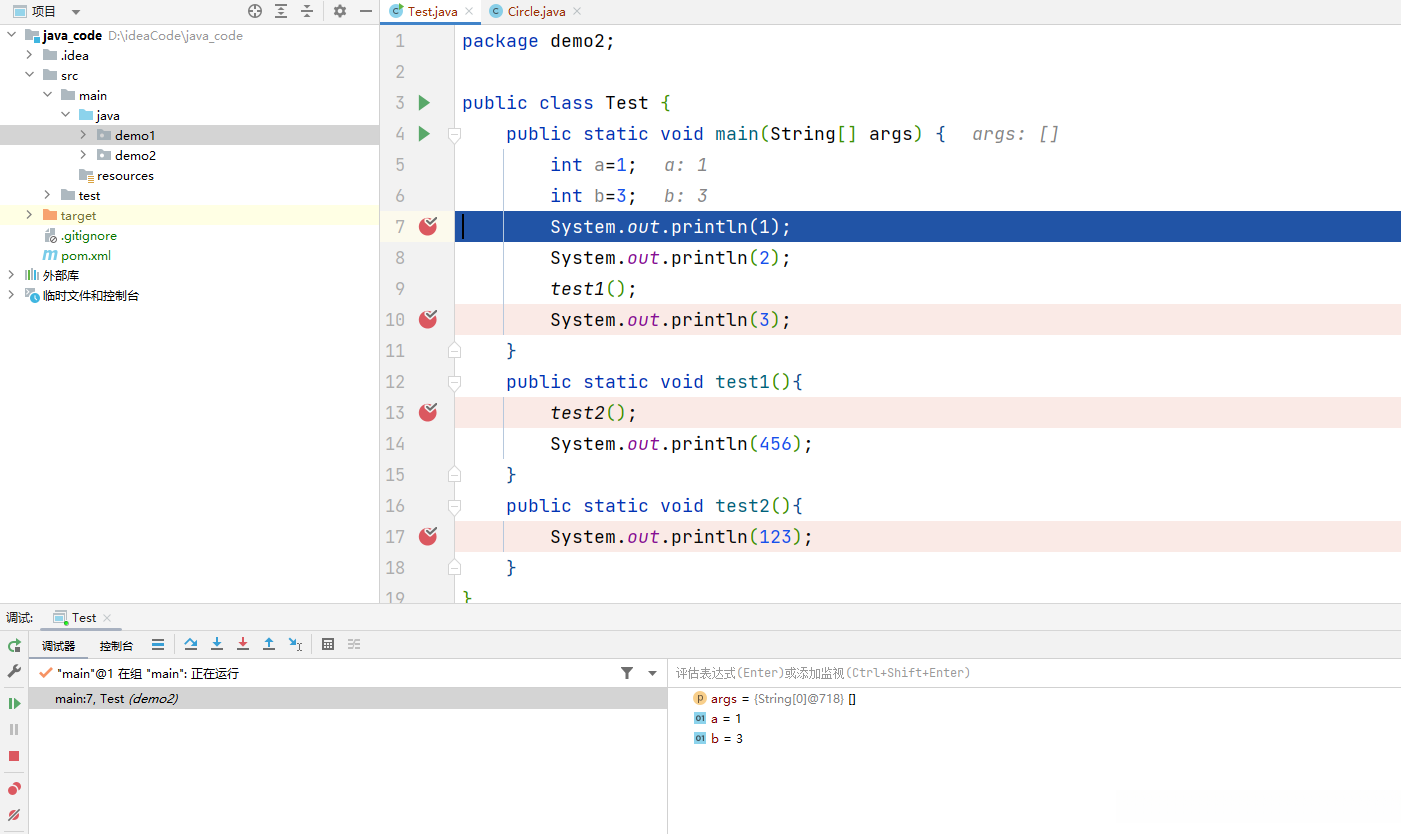Screen dimensions: 1401x834
Task: Resume program with the green play icon
Action: [14, 703]
